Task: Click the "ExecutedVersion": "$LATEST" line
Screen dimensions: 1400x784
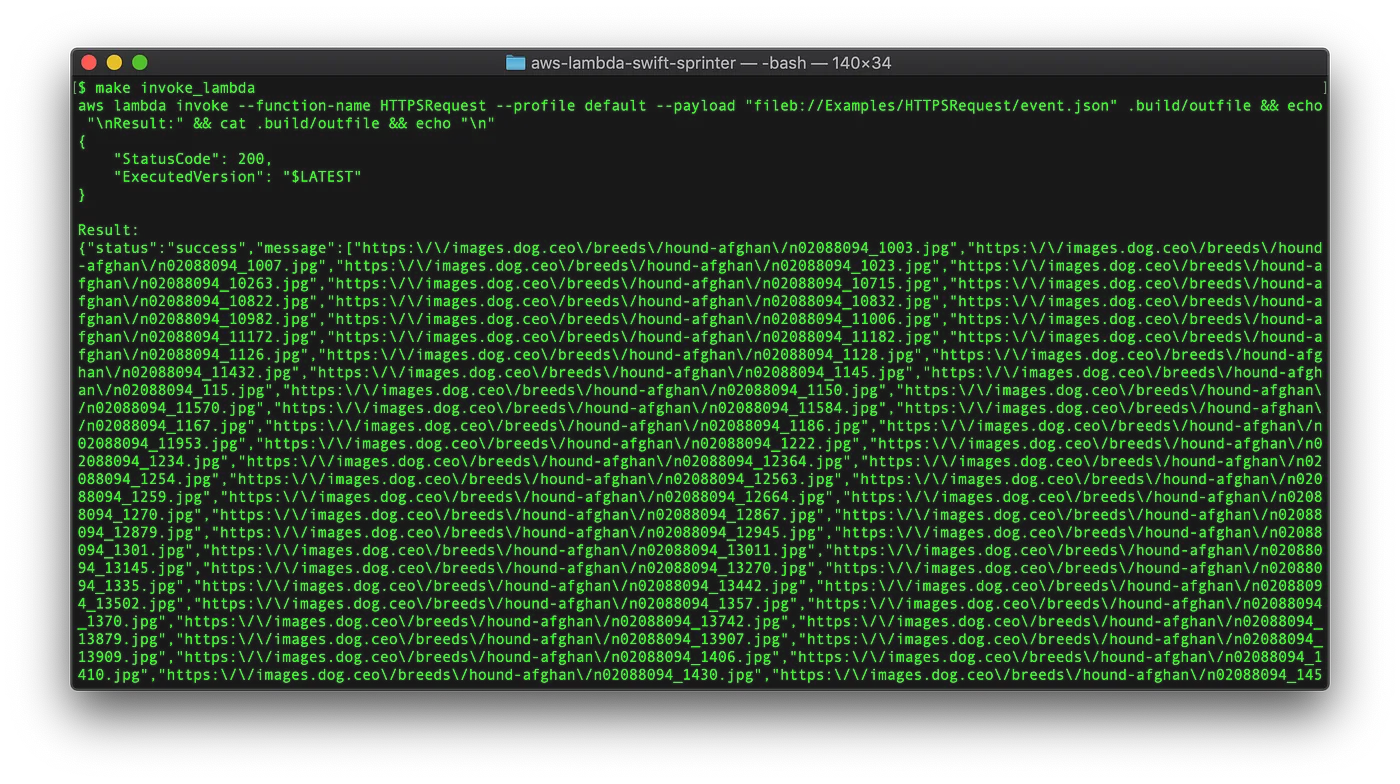Action: click(237, 177)
